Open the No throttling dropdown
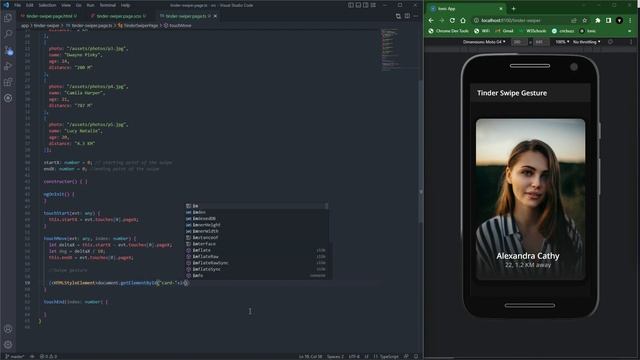This screenshot has width=640, height=360. pos(587,42)
